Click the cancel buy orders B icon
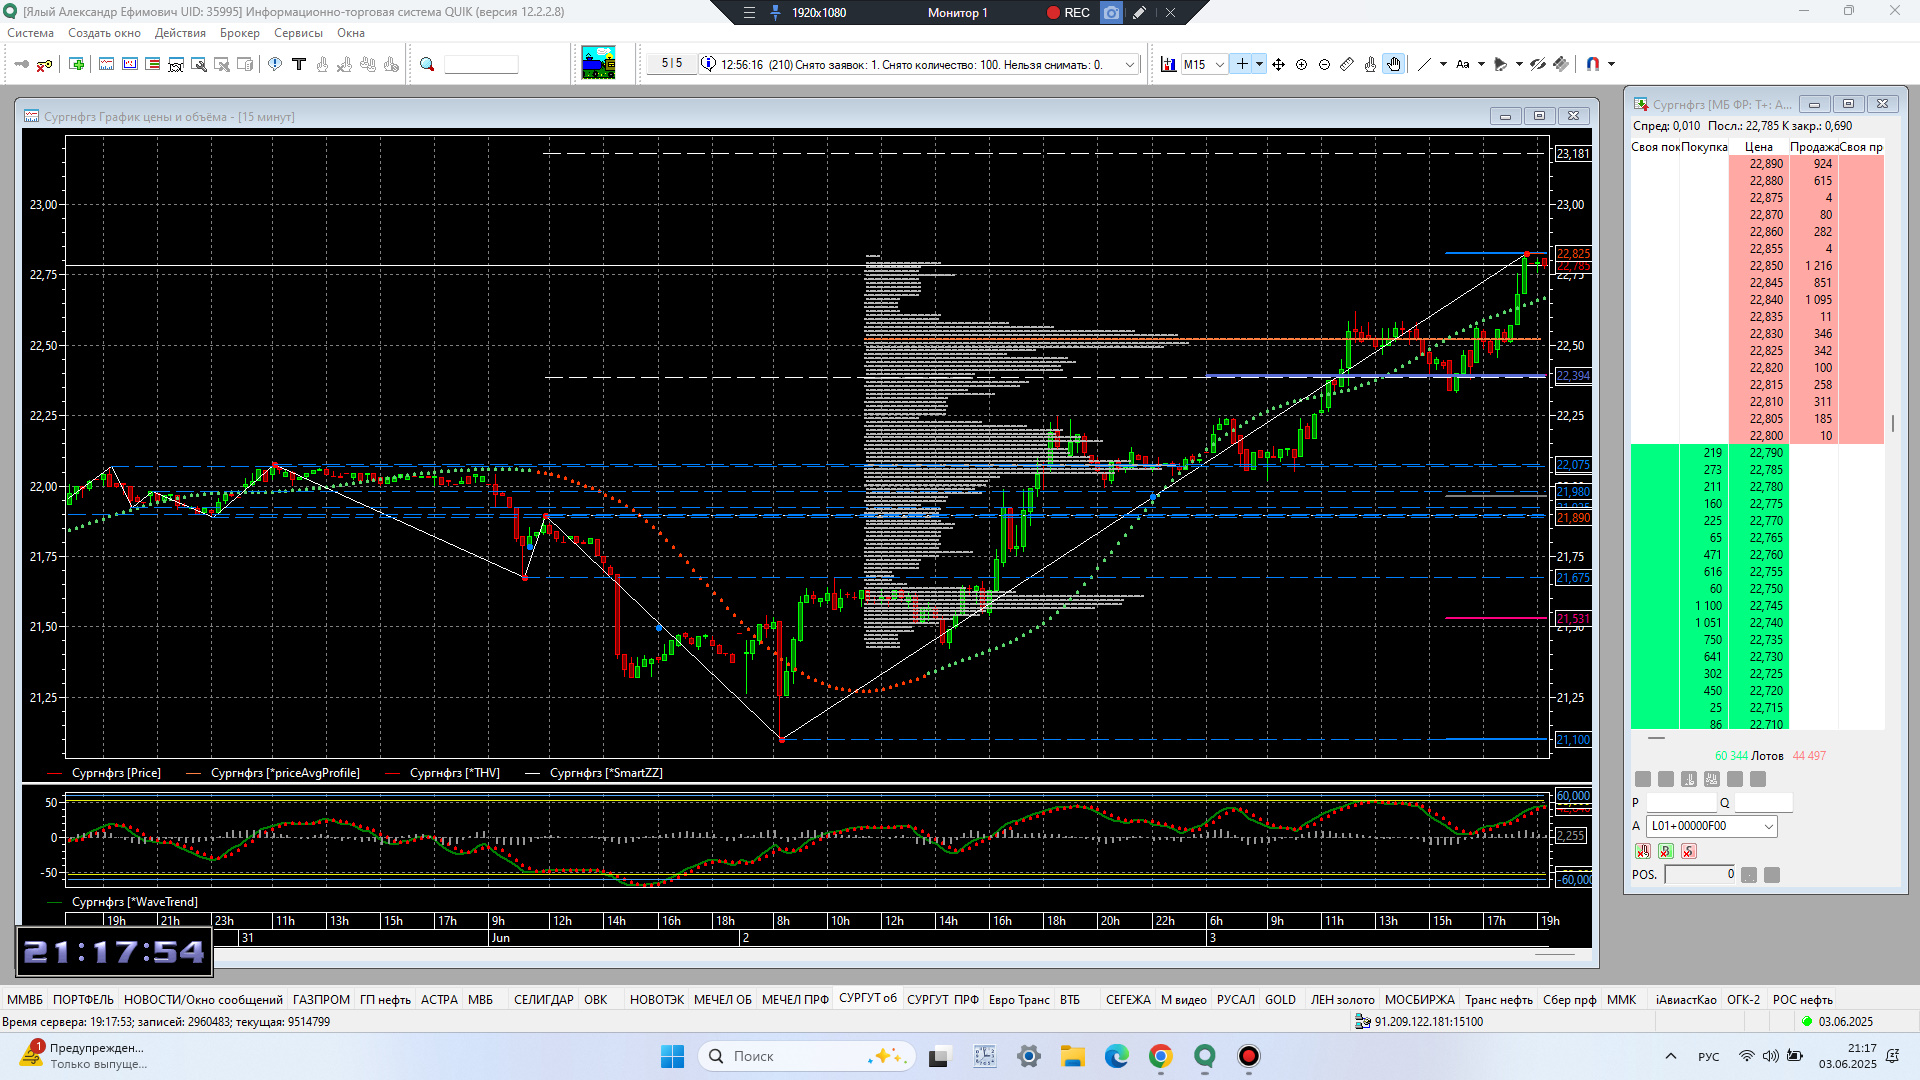Viewport: 1920px width, 1080px height. 1665,851
